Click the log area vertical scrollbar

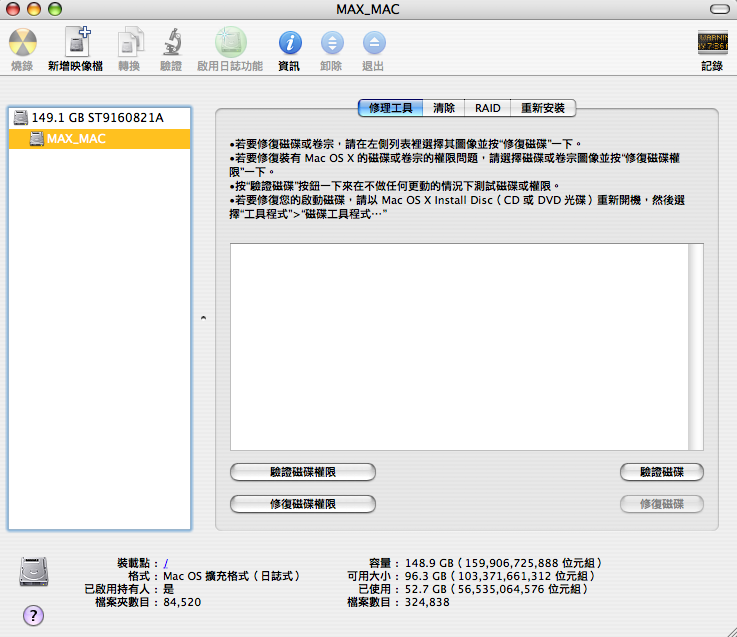tap(696, 347)
